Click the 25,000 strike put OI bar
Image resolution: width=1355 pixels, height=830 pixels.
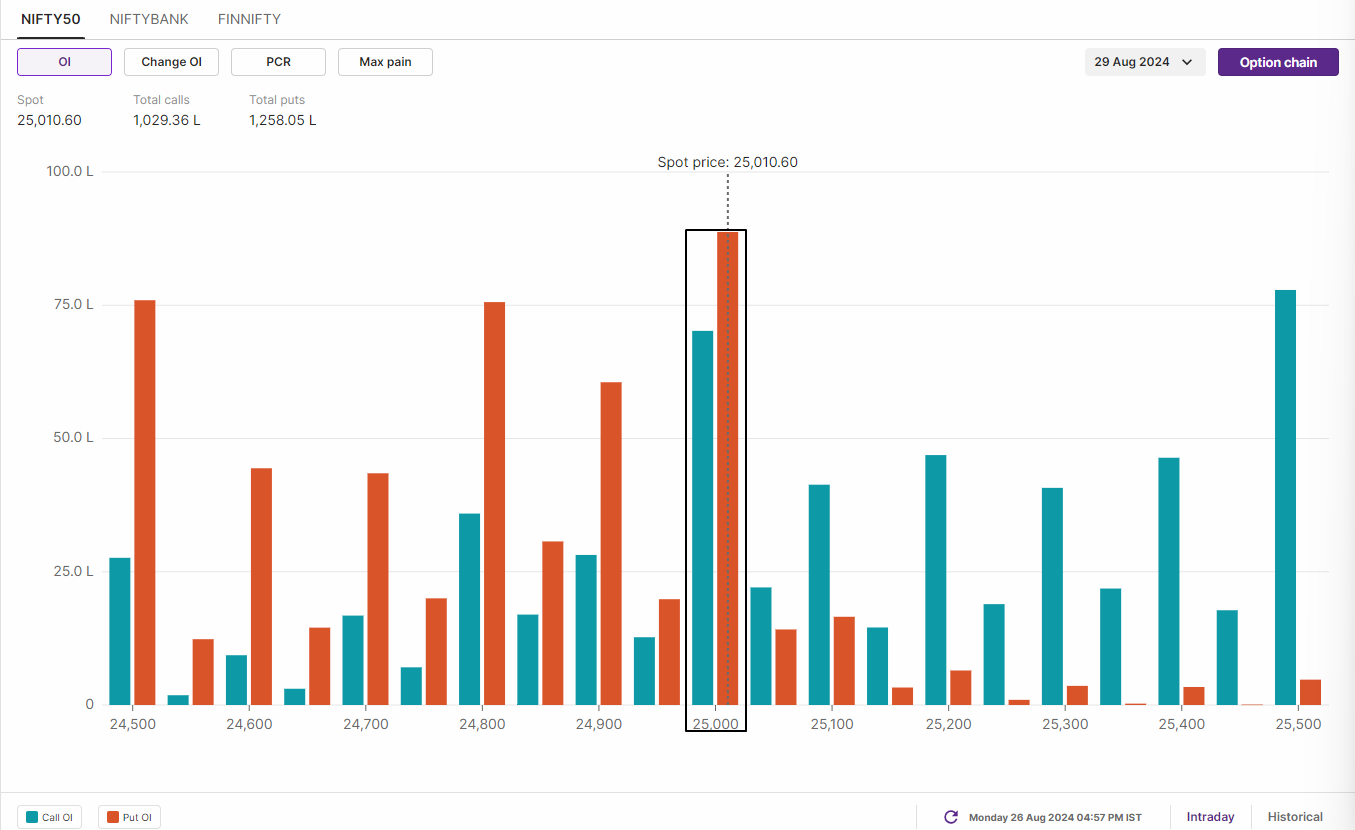click(728, 468)
